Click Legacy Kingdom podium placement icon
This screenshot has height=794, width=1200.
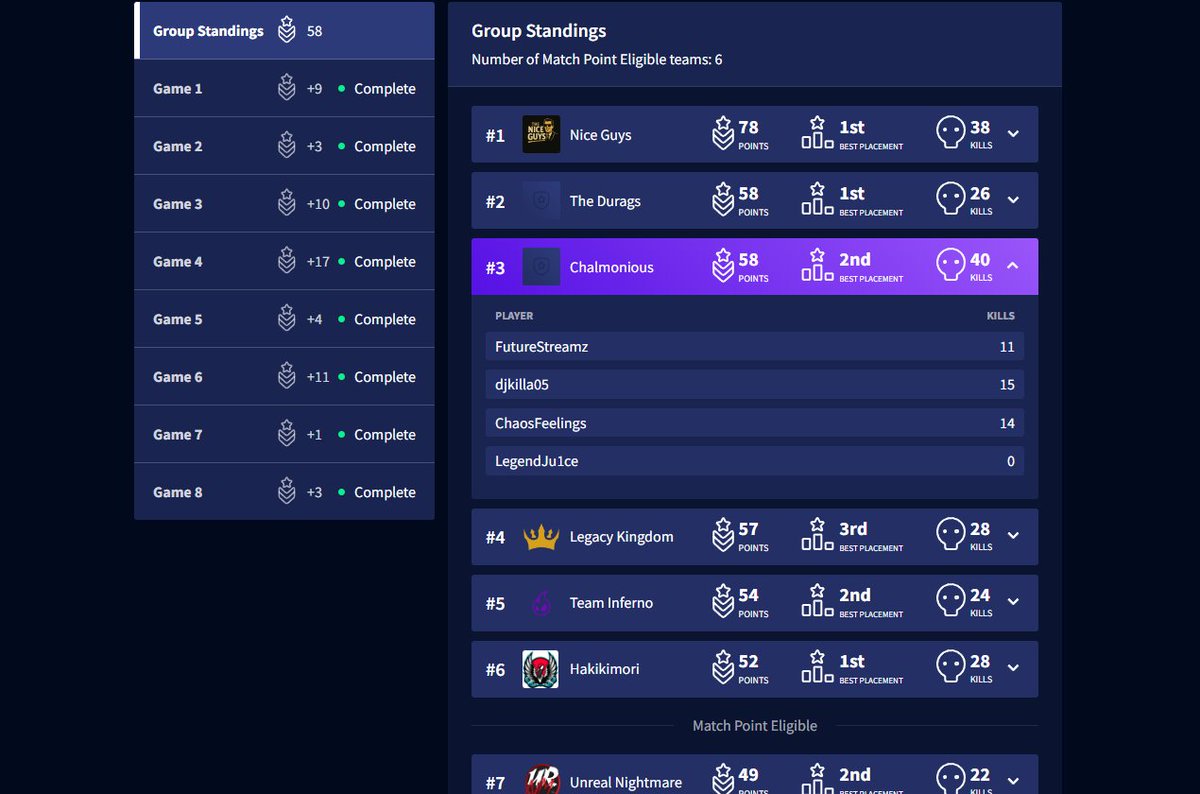pos(817,534)
